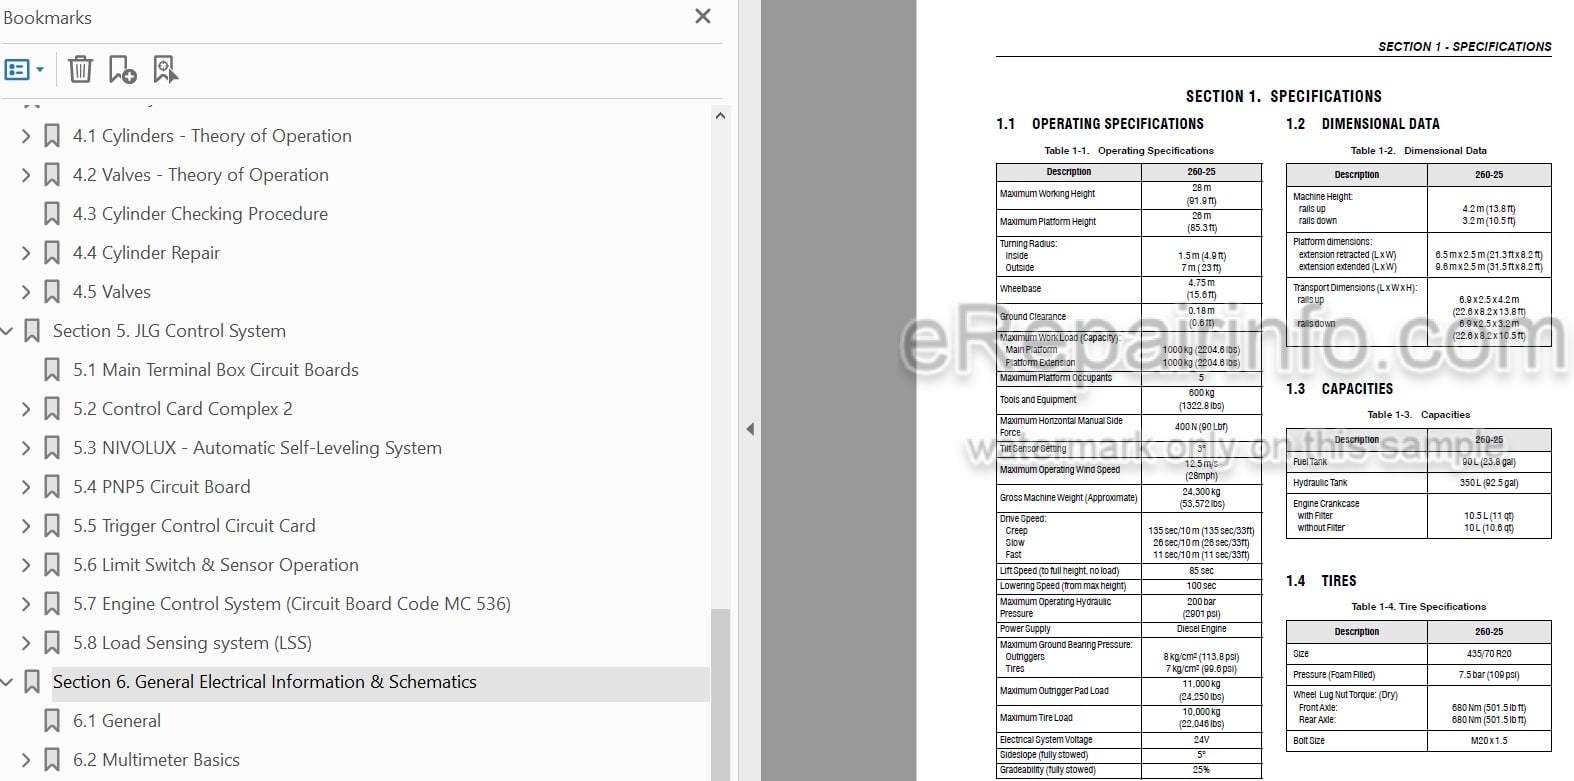This screenshot has width=1574, height=781.
Task: Click the bookmarks panel scroll-up arrow
Action: point(720,116)
